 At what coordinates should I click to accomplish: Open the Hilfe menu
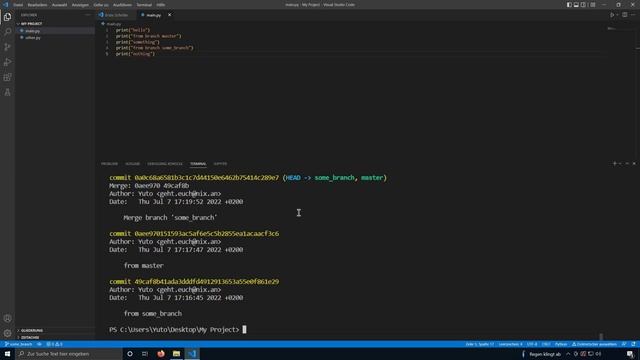pyautogui.click(x=161, y=5)
